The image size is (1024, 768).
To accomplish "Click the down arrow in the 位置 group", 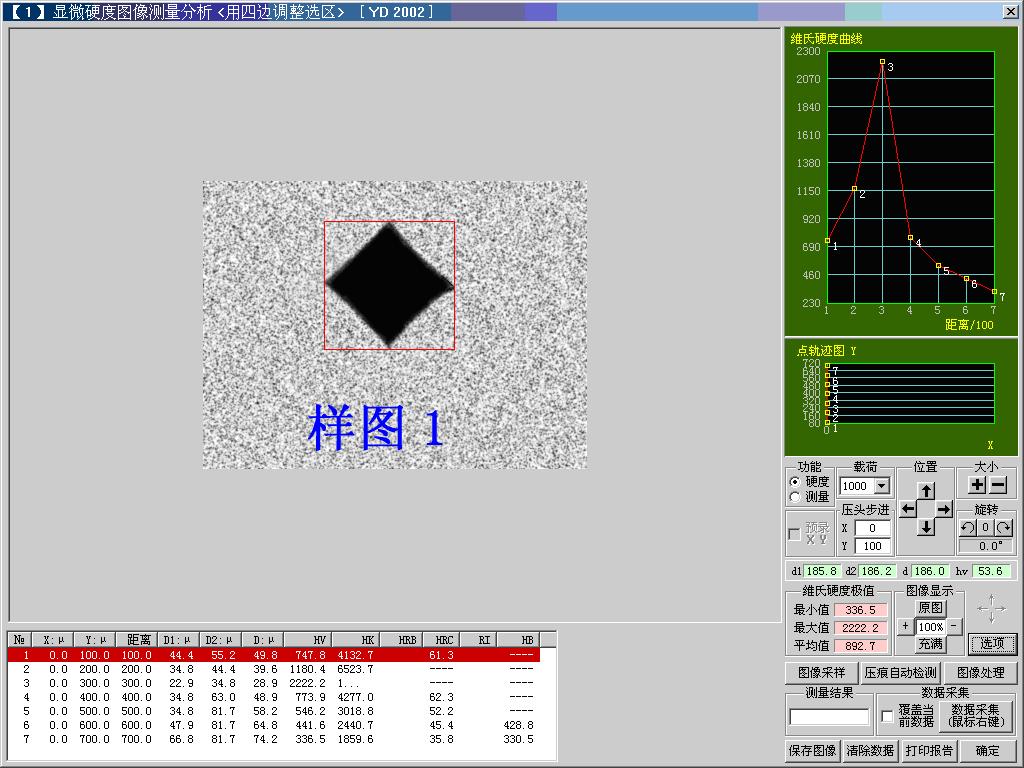I will [x=926, y=527].
